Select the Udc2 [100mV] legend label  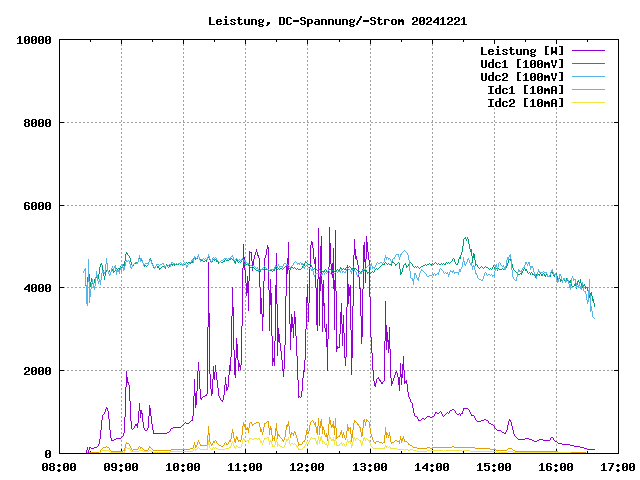click(x=522, y=77)
